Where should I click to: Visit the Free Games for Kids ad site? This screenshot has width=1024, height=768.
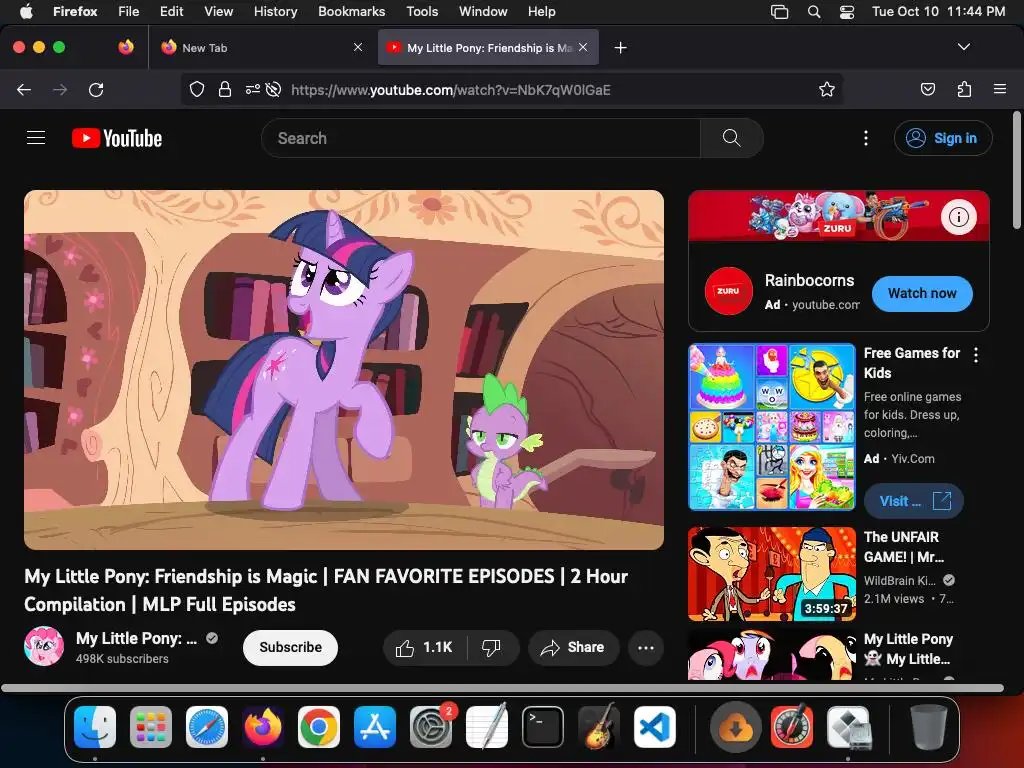click(x=913, y=501)
